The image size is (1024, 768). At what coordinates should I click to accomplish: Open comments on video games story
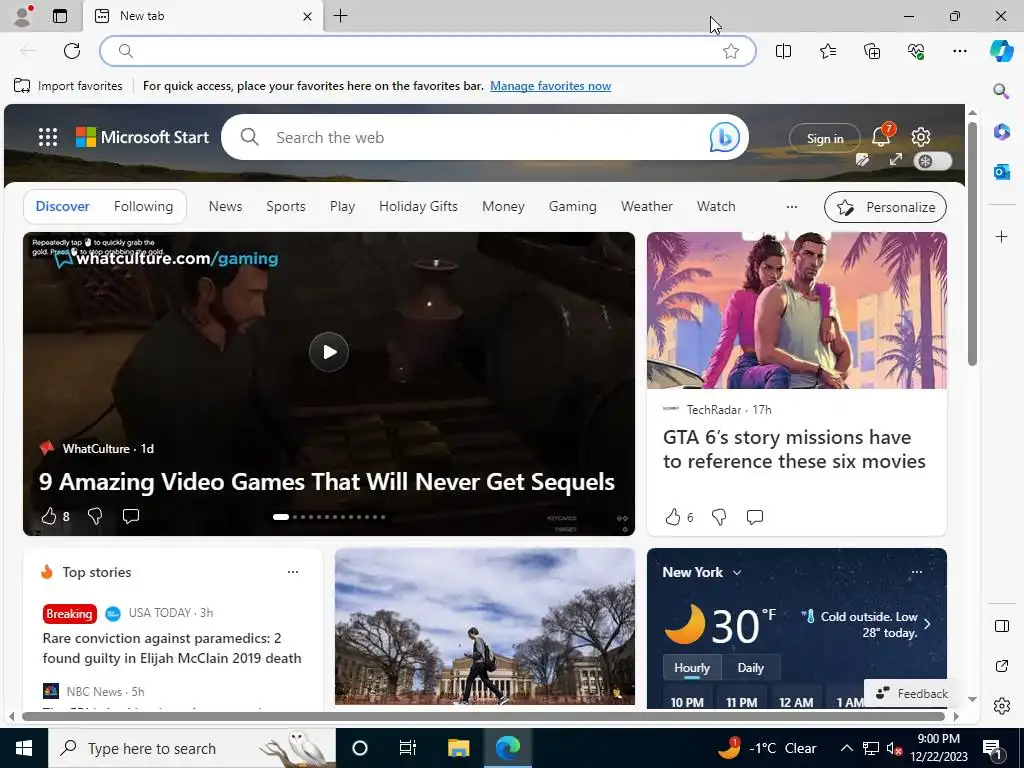pos(131,517)
